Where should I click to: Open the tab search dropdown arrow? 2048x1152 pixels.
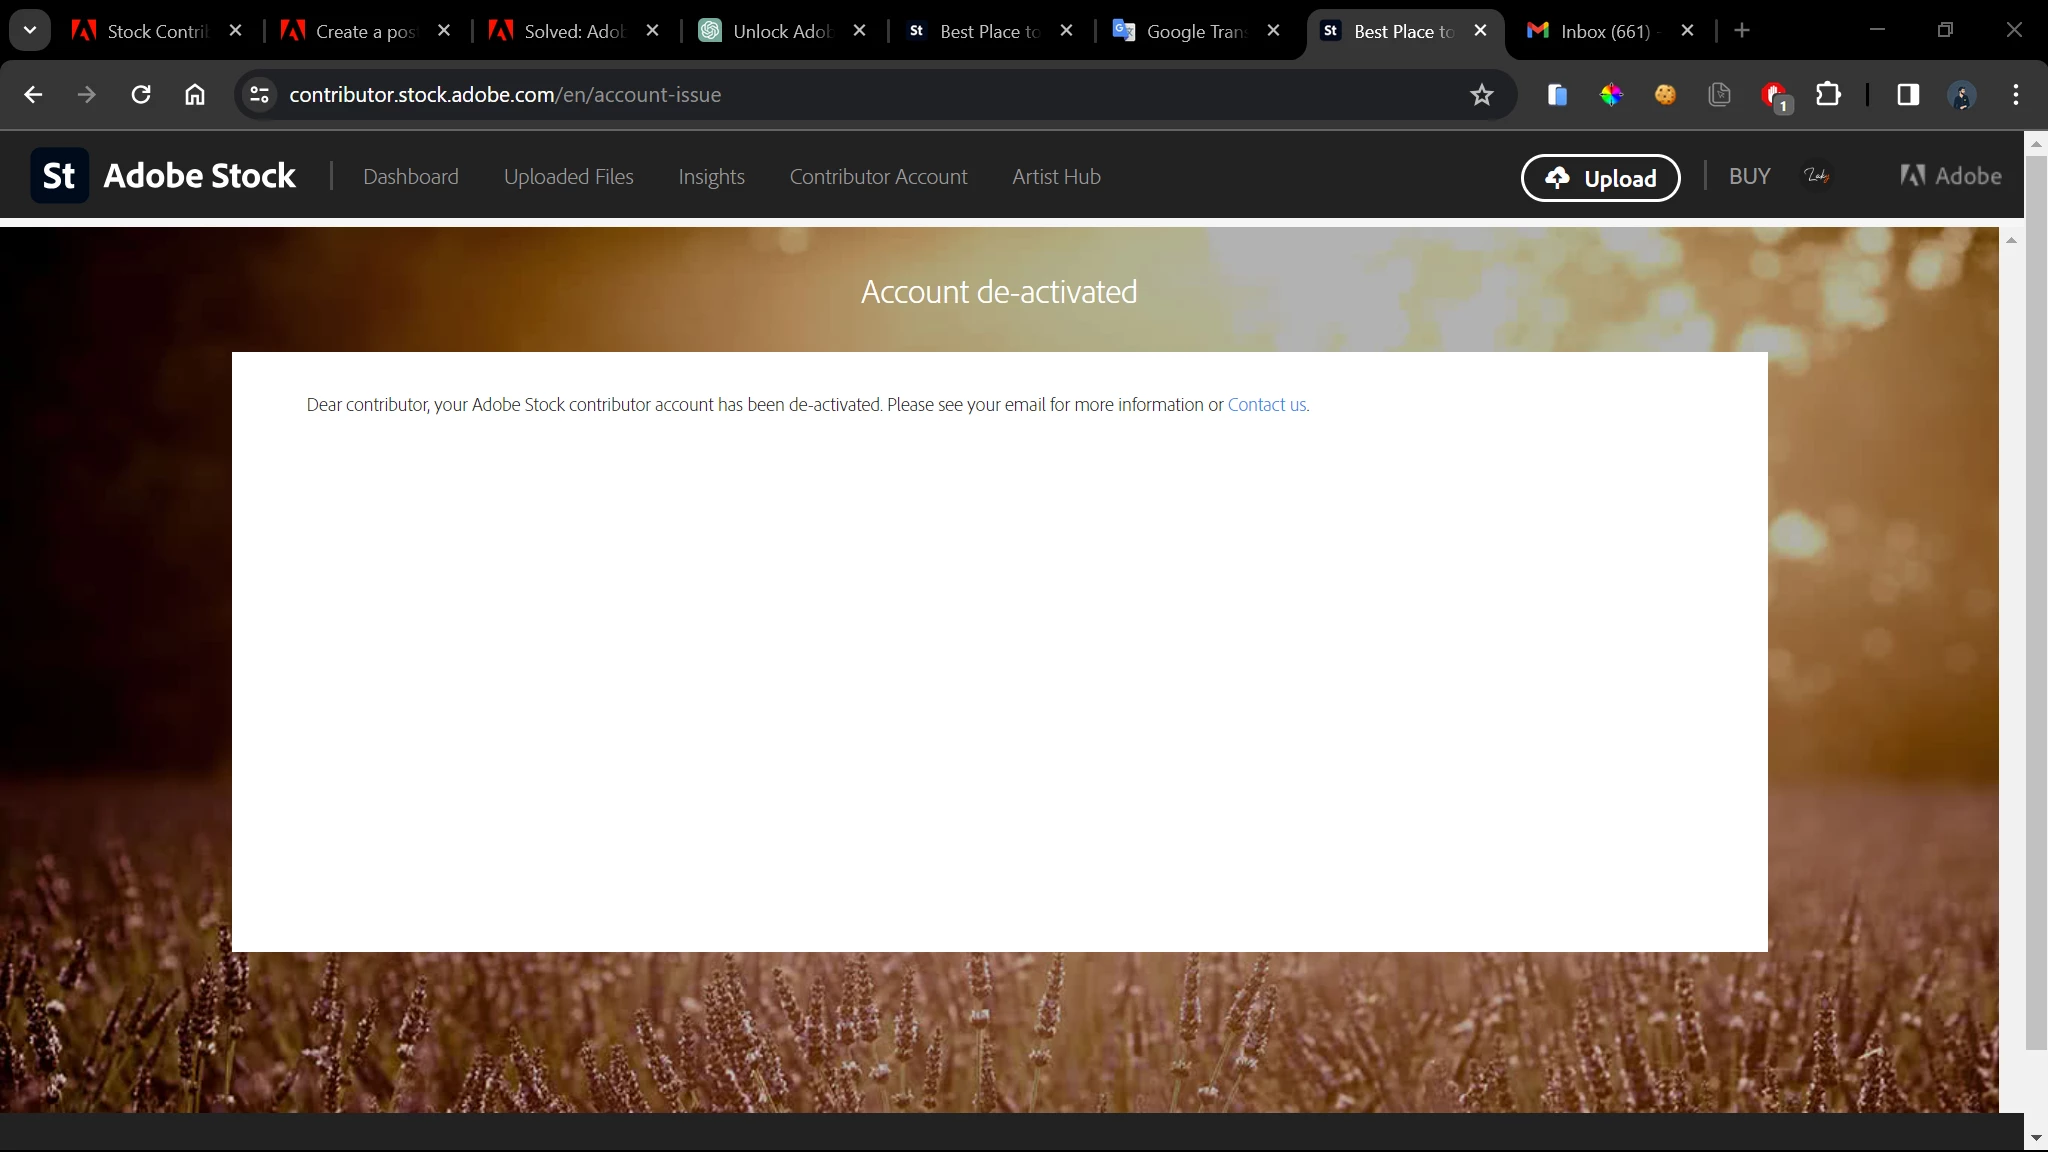30,30
